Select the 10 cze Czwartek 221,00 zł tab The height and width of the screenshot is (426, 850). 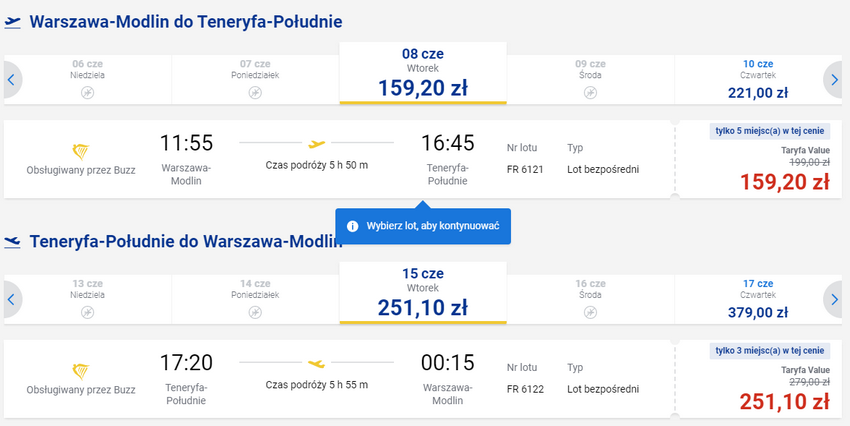point(758,80)
